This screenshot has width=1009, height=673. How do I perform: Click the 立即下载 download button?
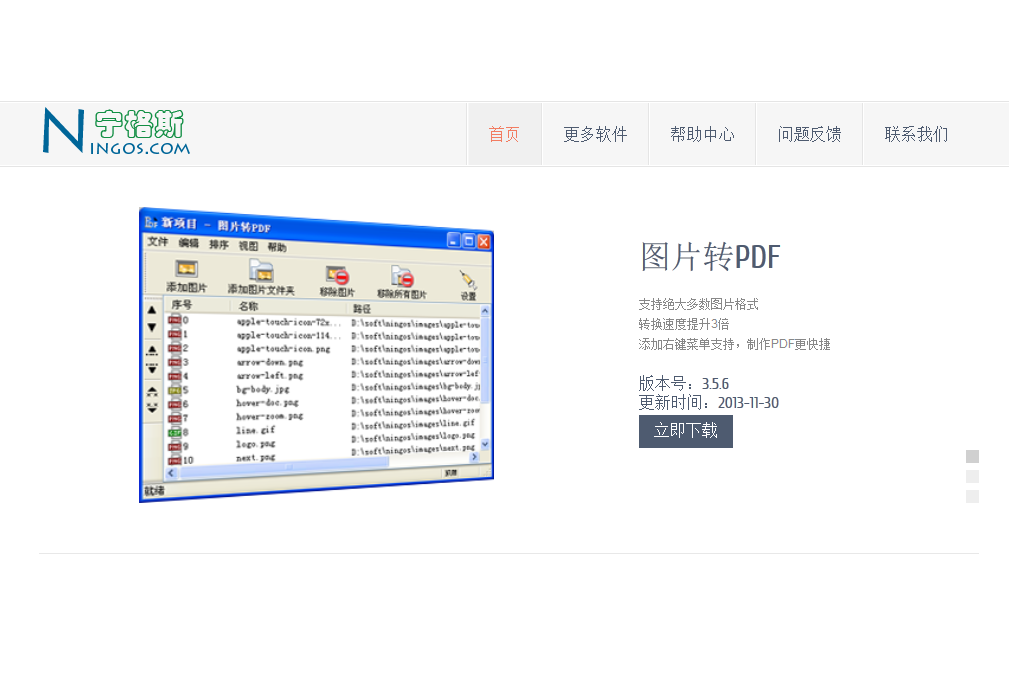(x=685, y=431)
